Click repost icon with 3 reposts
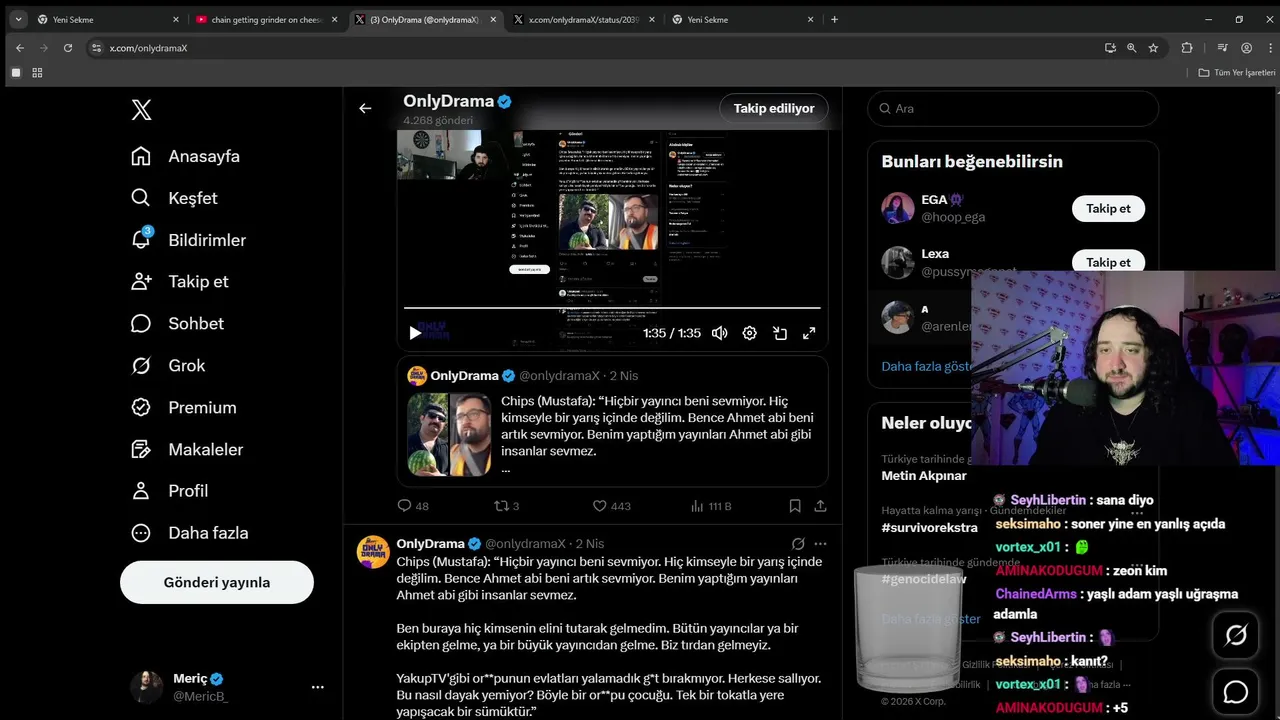The width and height of the screenshot is (1280, 720). pos(507,506)
